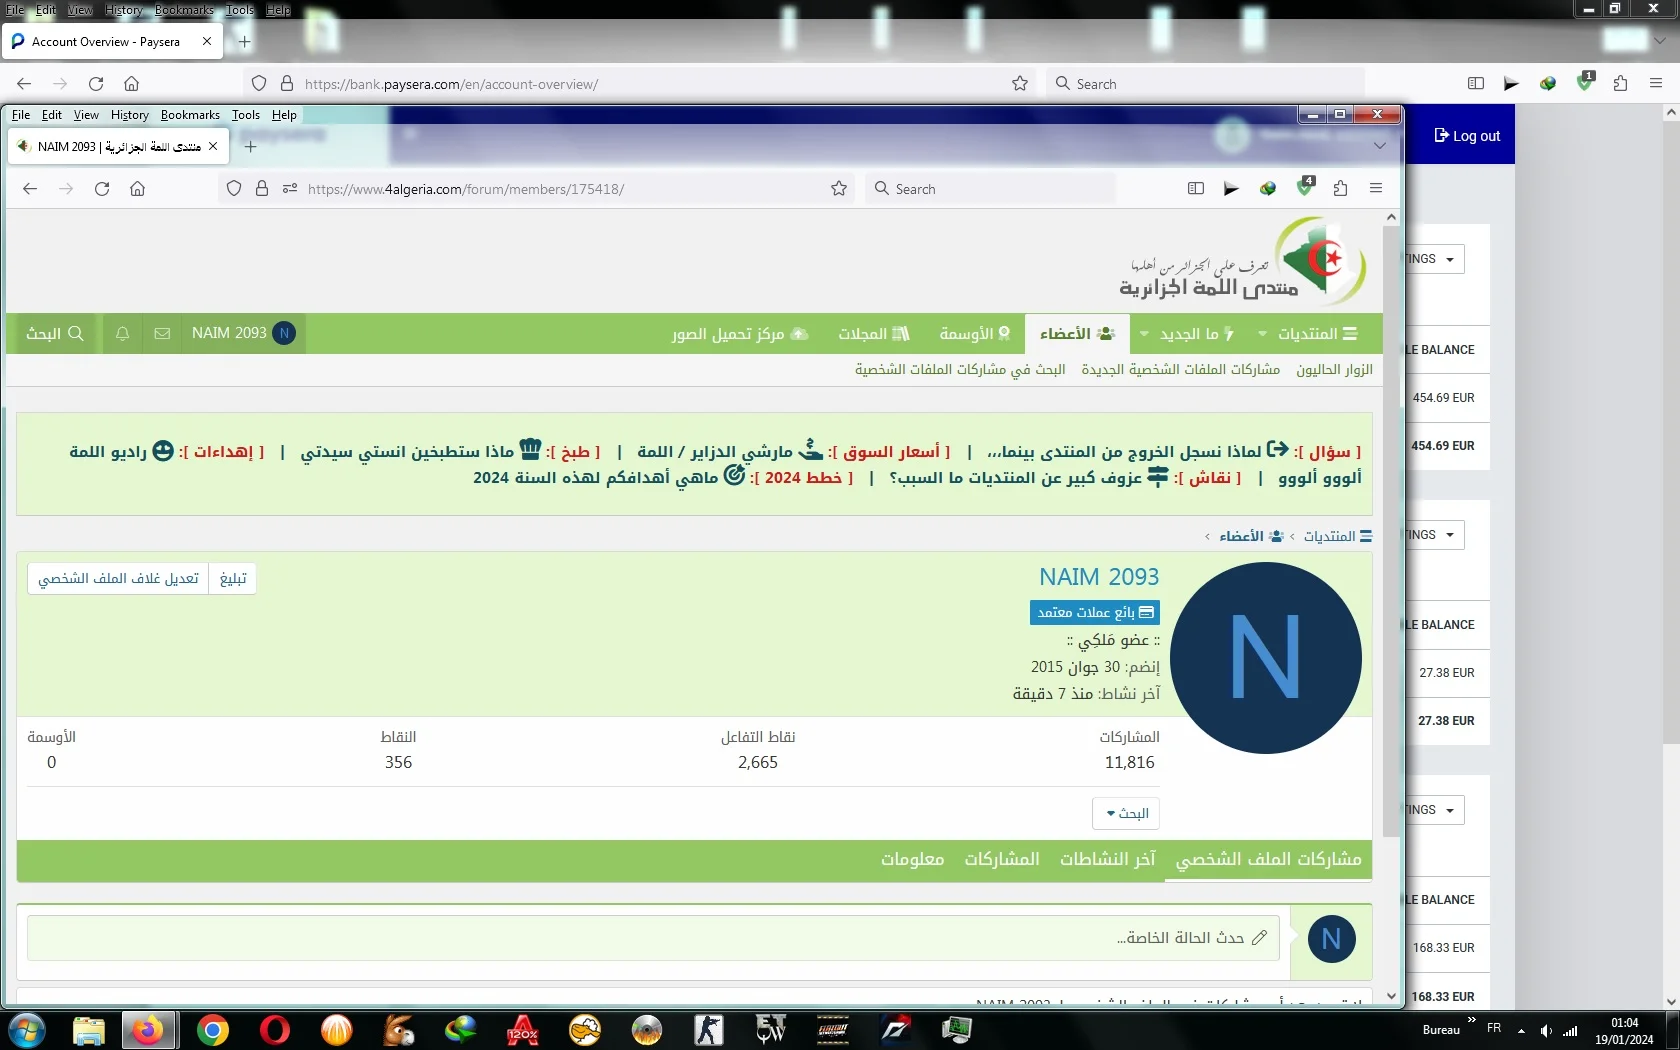Click the تعديل غلاف الملف الشخصي button
Viewport: 1680px width, 1050px height.
[x=118, y=579]
